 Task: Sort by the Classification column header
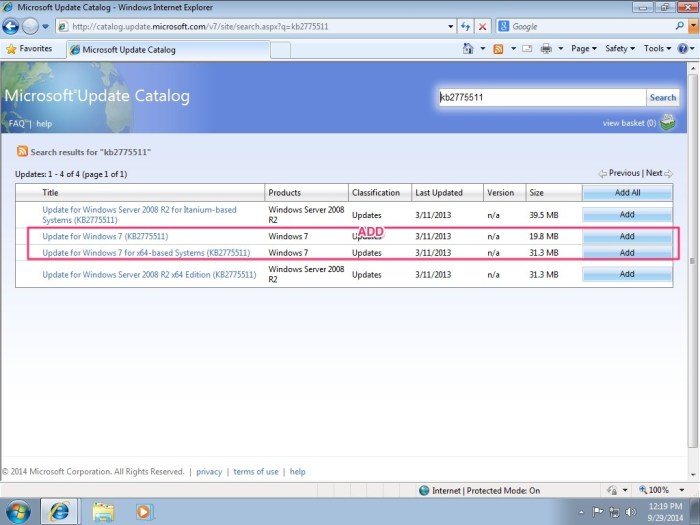pos(375,192)
